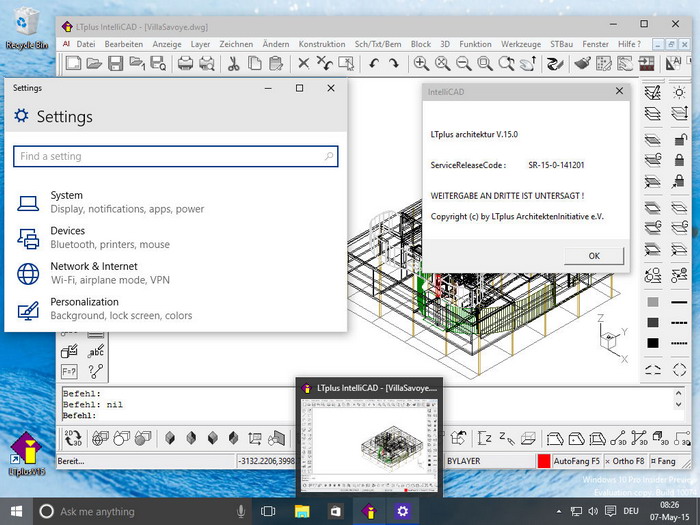Viewport: 700px width, 525px height.
Task: Close the IntelliCAD about dialog
Action: [619, 91]
